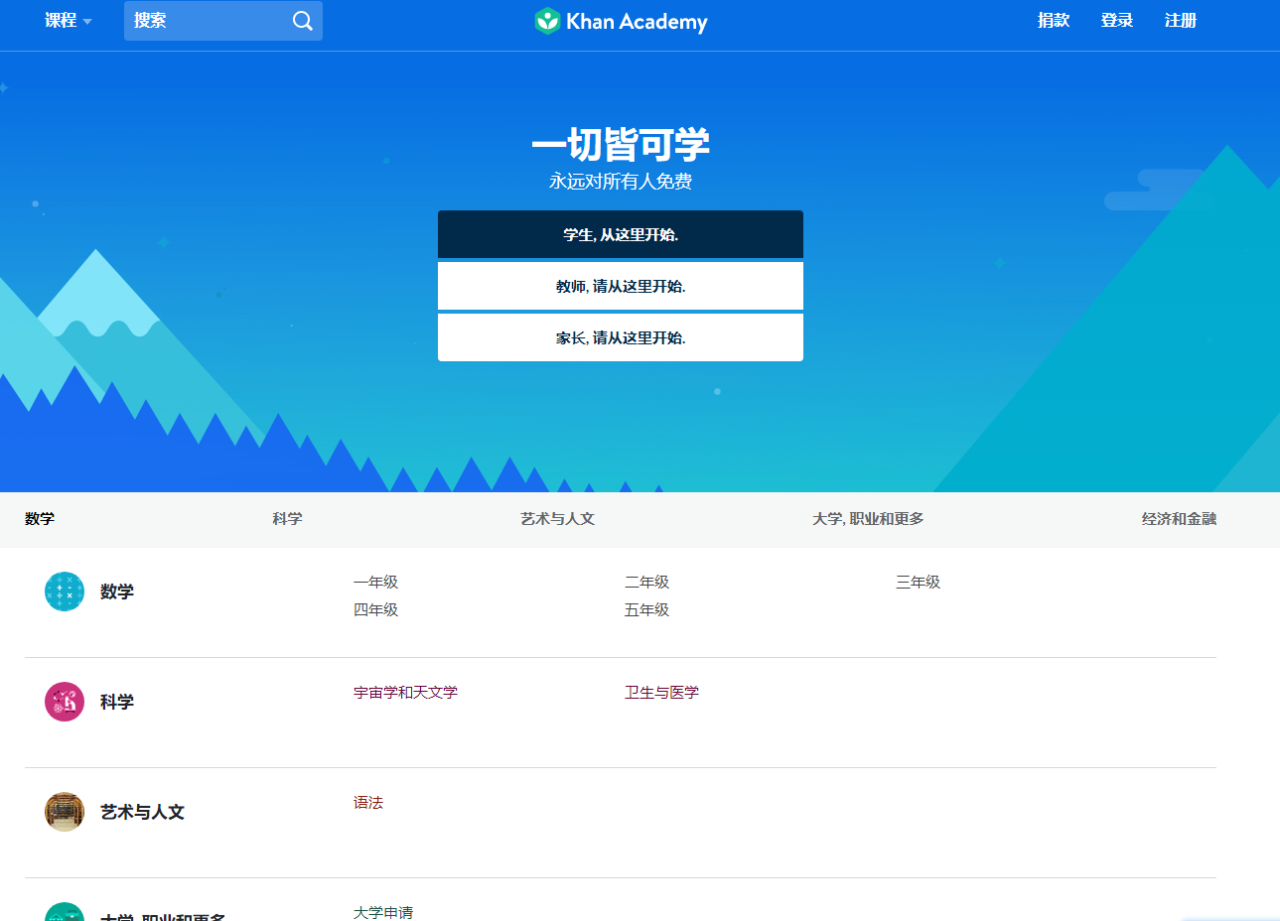Click the search magnifier icon
This screenshot has height=921, width=1280.
pyautogui.click(x=302, y=21)
